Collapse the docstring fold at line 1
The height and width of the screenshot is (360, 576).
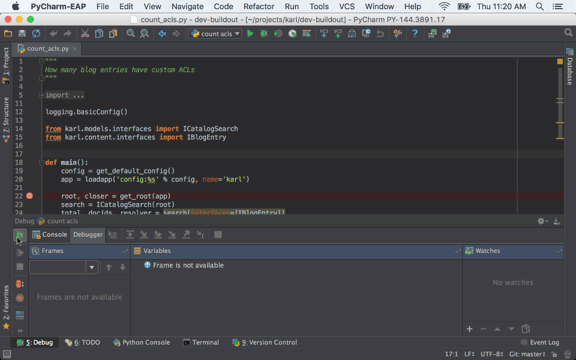(41, 61)
